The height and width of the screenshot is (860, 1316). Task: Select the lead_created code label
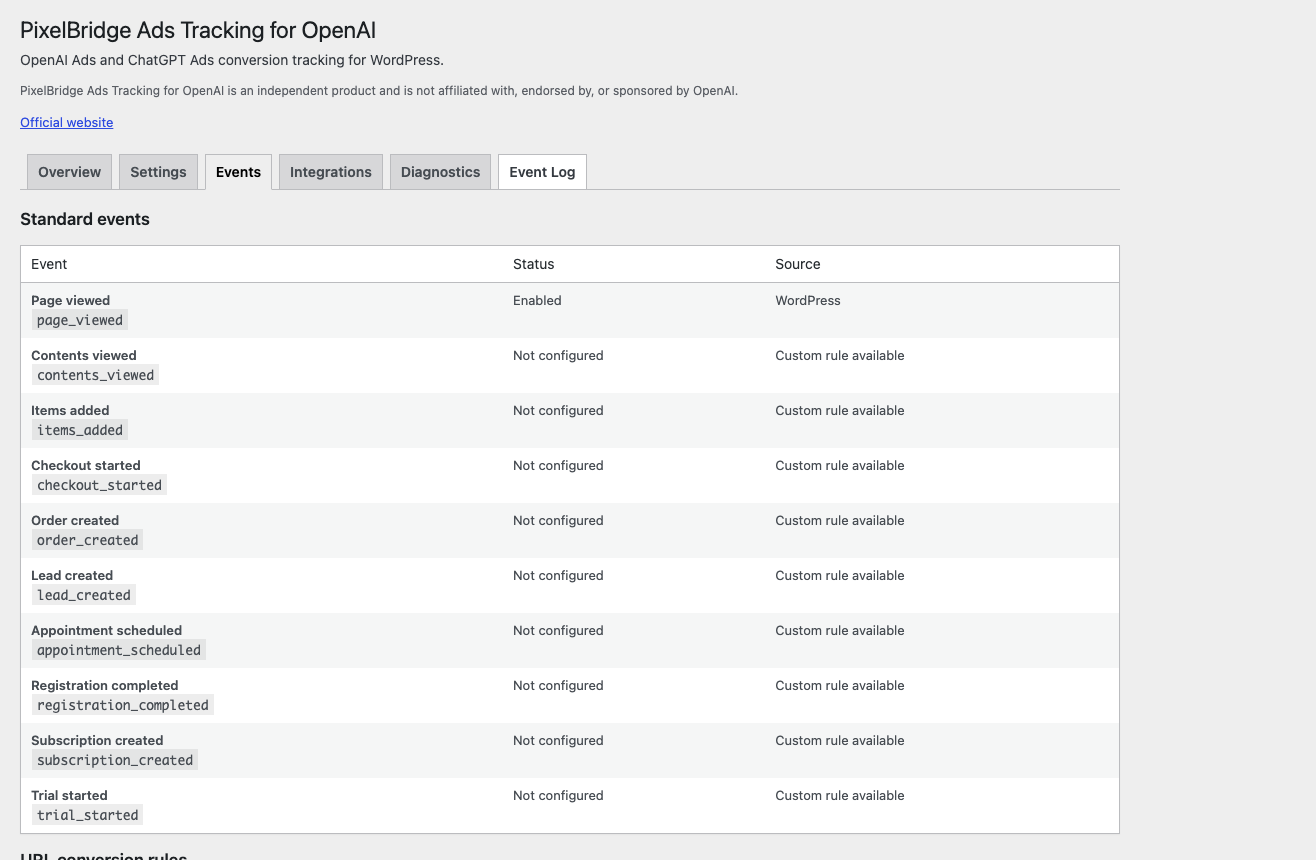click(x=84, y=595)
